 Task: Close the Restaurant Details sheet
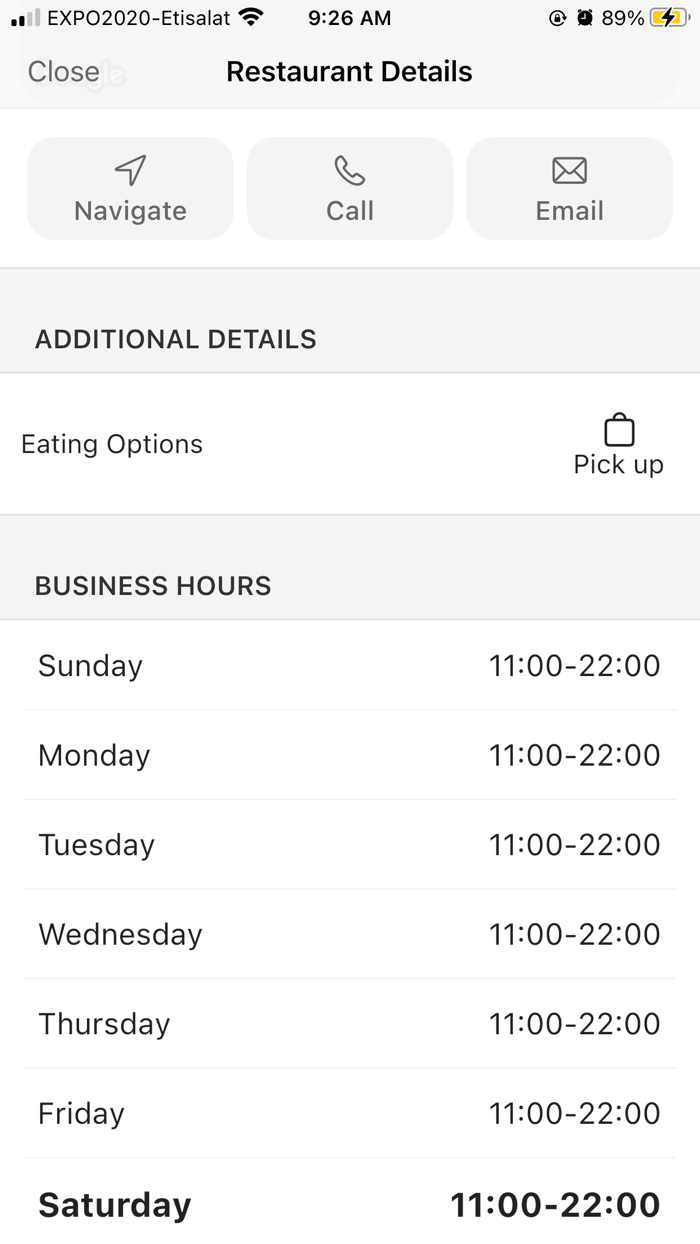tap(63, 72)
